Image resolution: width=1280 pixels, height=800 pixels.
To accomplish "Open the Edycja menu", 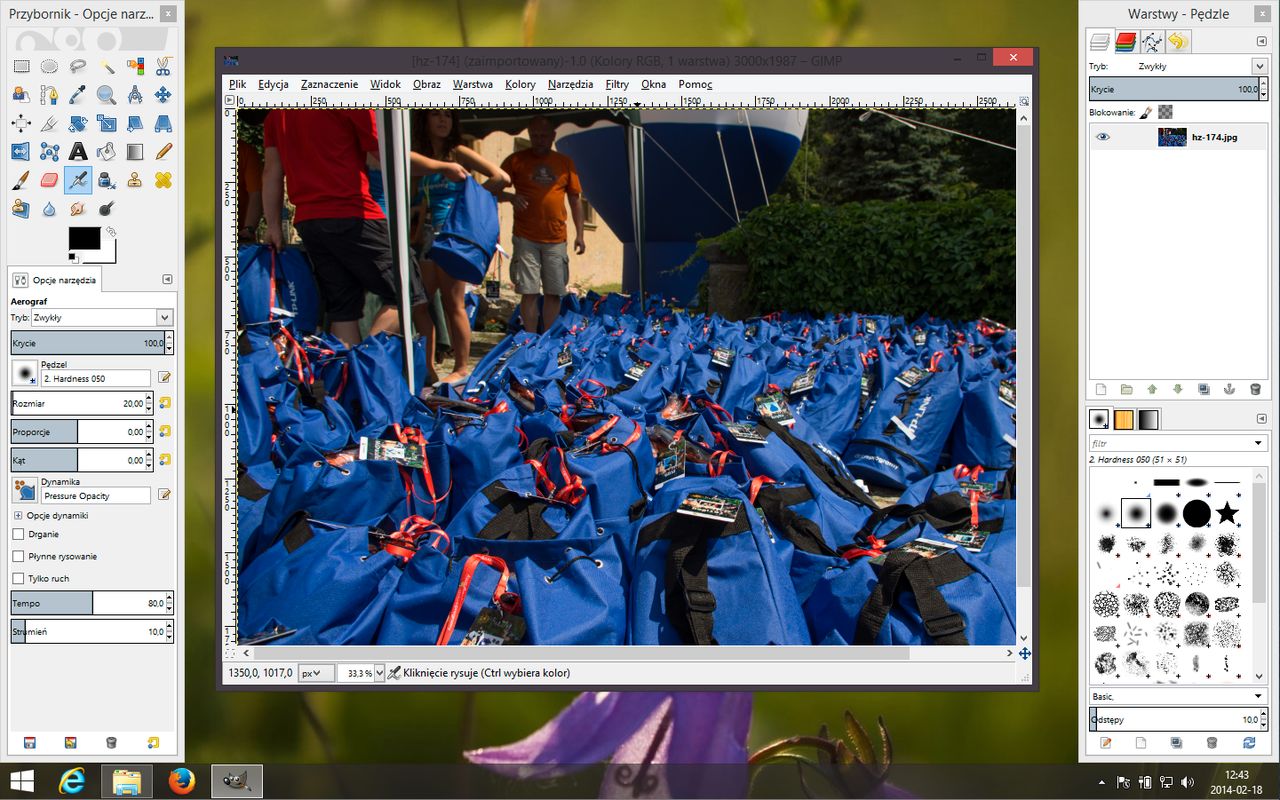I will [273, 84].
